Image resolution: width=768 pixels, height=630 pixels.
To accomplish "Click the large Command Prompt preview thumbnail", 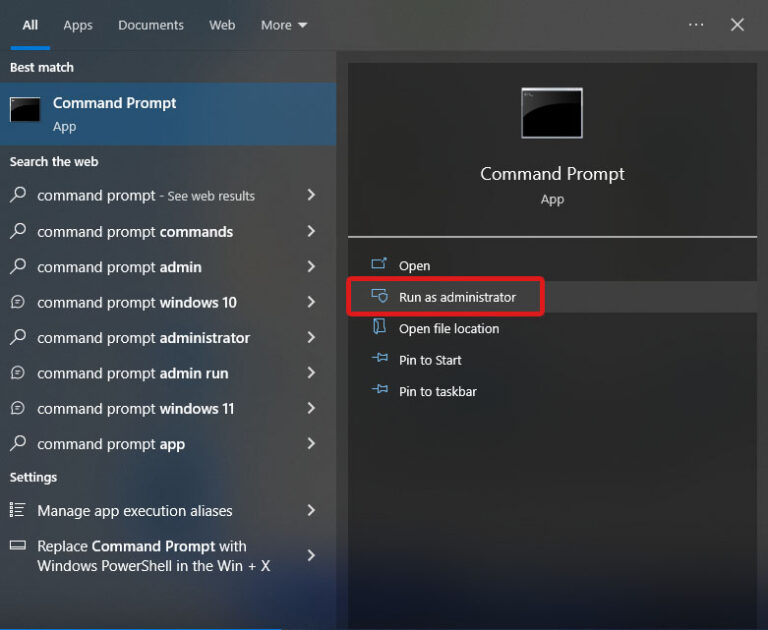I will (551, 113).
